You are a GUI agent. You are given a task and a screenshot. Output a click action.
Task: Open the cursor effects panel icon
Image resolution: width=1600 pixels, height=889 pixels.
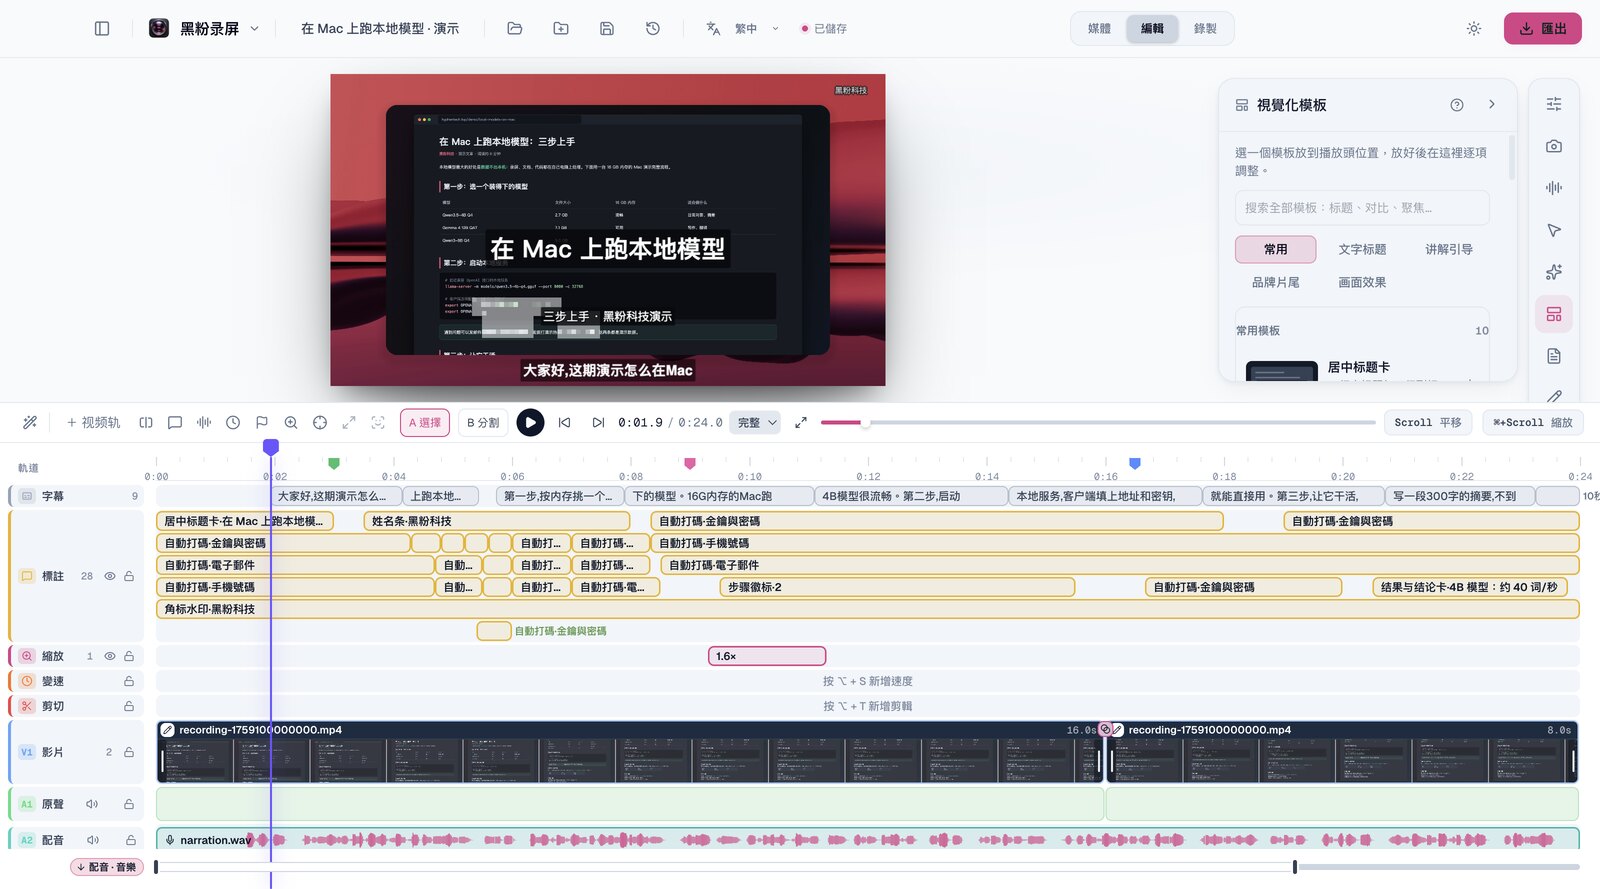1554,230
